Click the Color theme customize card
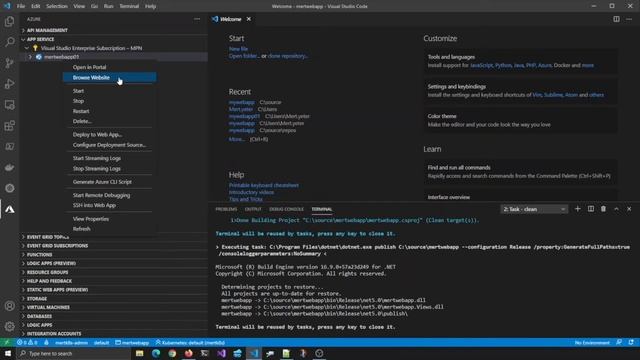Image resolution: width=640 pixels, height=360 pixels. coord(520,120)
